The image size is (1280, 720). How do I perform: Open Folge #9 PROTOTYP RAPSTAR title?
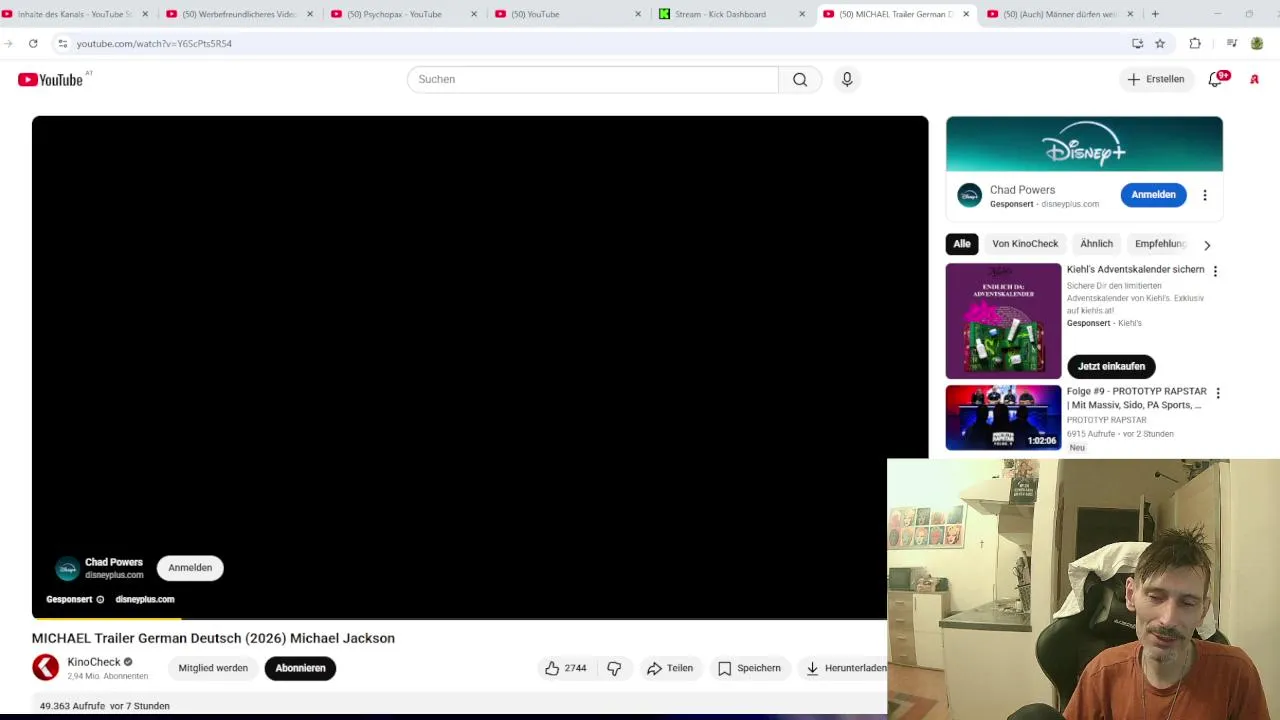tap(1136, 398)
